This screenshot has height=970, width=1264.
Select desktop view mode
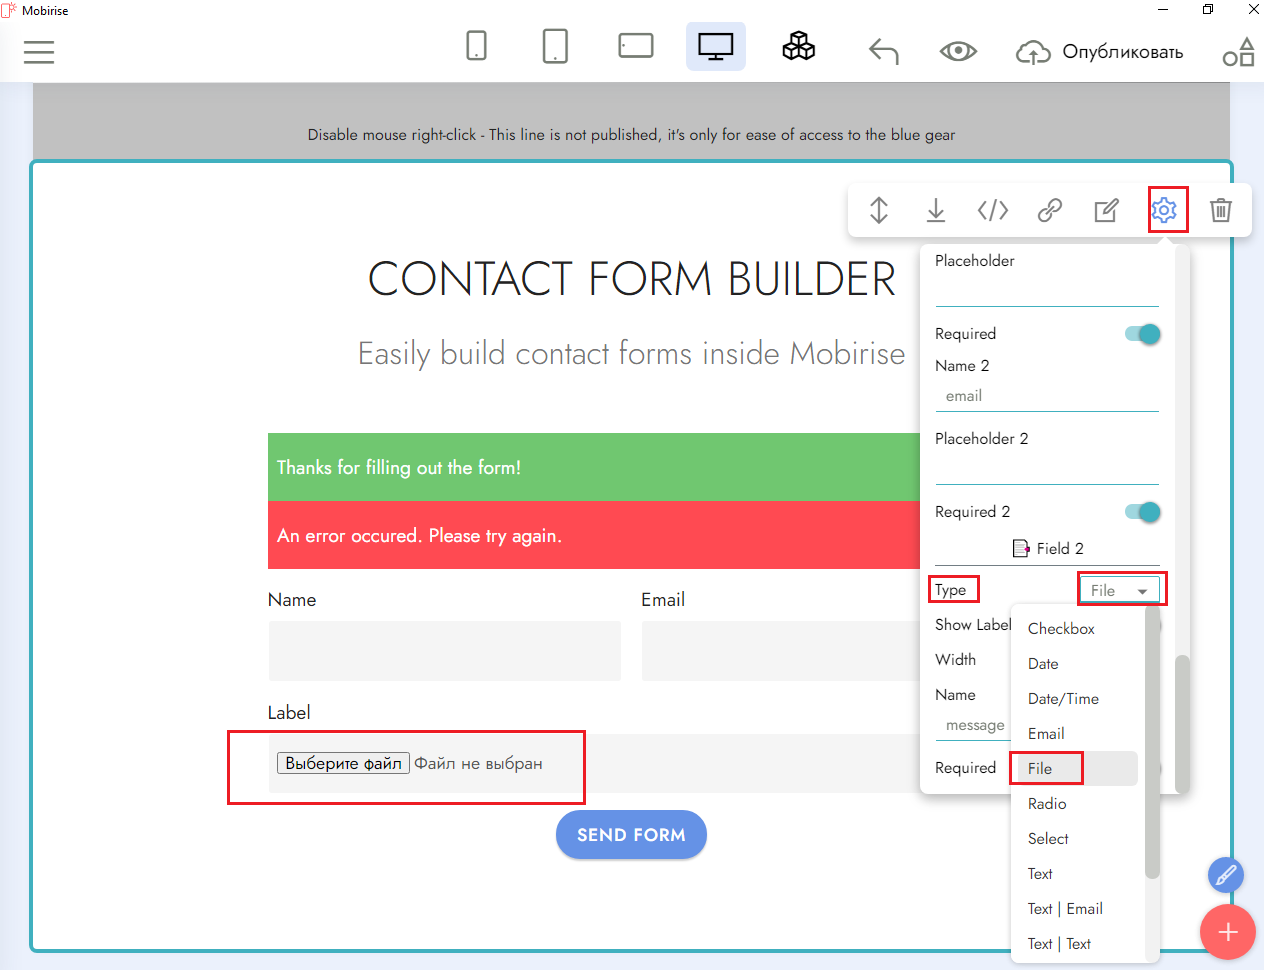coord(716,47)
